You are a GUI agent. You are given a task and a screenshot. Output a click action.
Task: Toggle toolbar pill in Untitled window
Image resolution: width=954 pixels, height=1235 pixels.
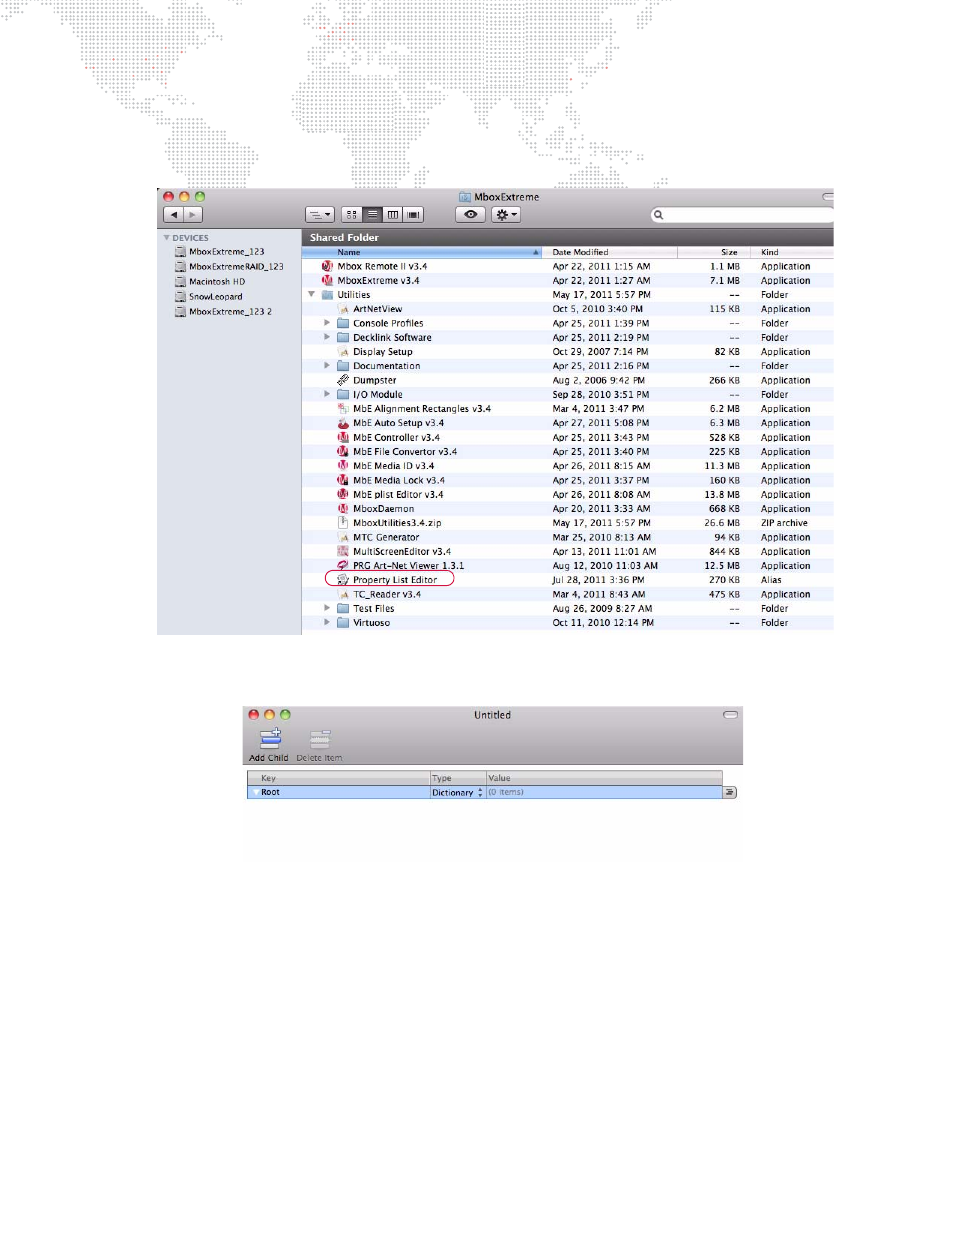pos(730,715)
